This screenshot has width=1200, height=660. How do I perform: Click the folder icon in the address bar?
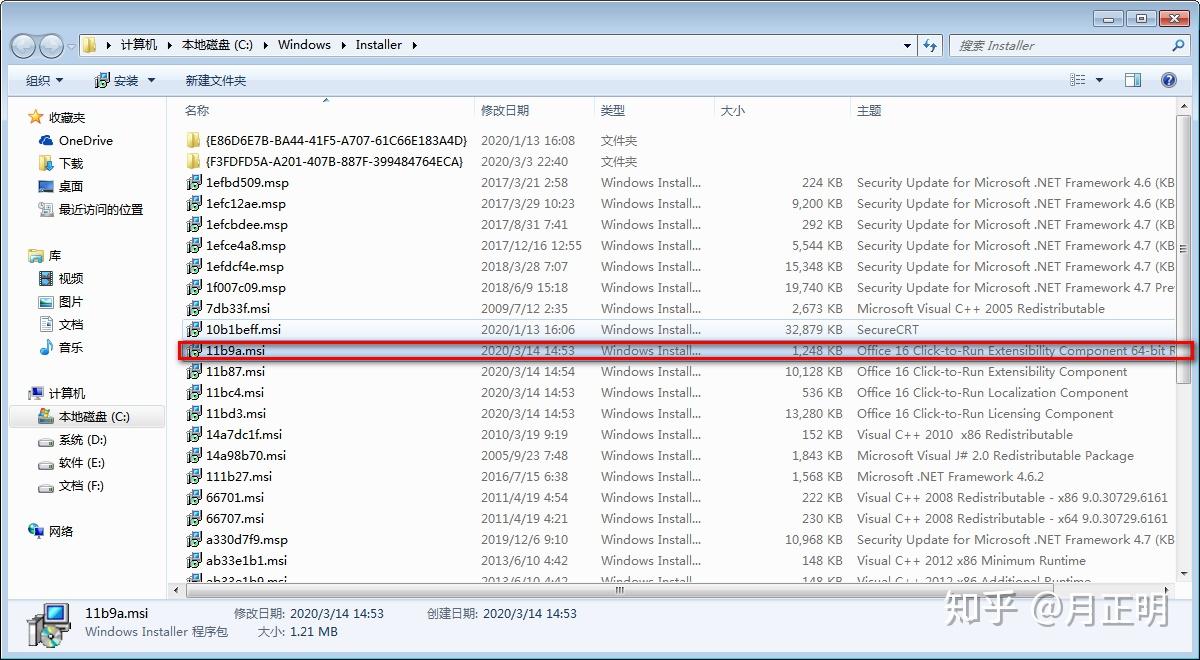(91, 44)
